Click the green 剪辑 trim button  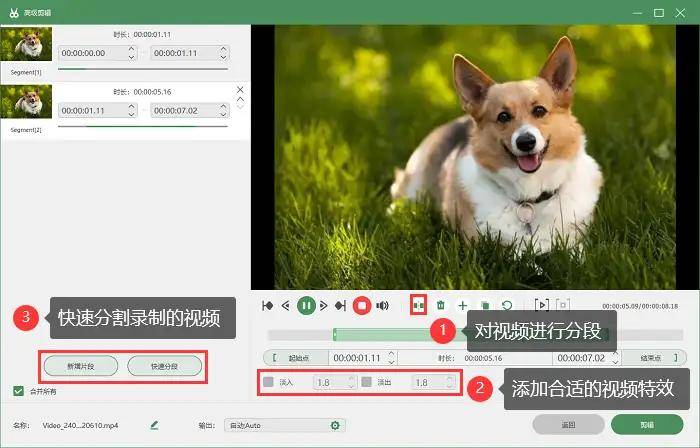click(x=647, y=425)
